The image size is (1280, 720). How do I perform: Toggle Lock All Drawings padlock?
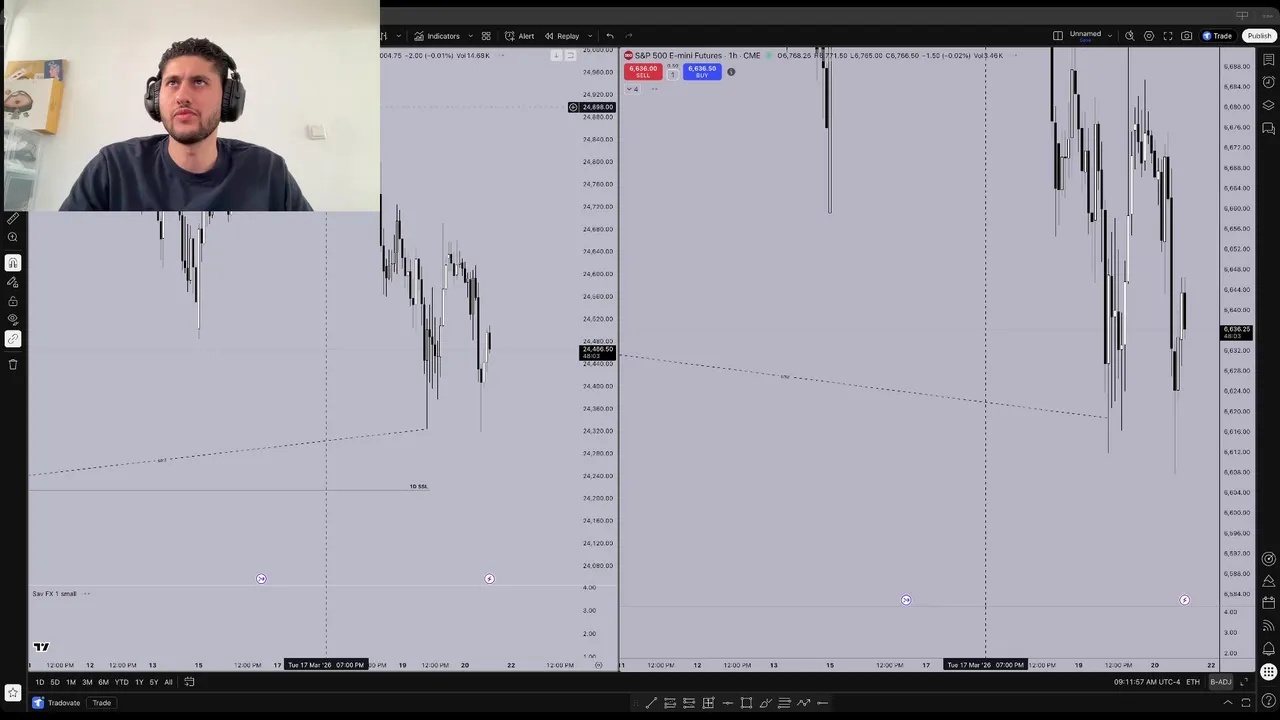pos(13,301)
